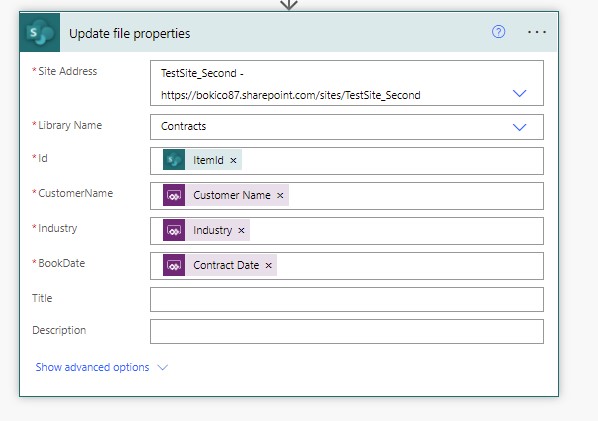Screen dimensions: 598x421
Task: Select the Contracts library name field
Action: coord(347,127)
